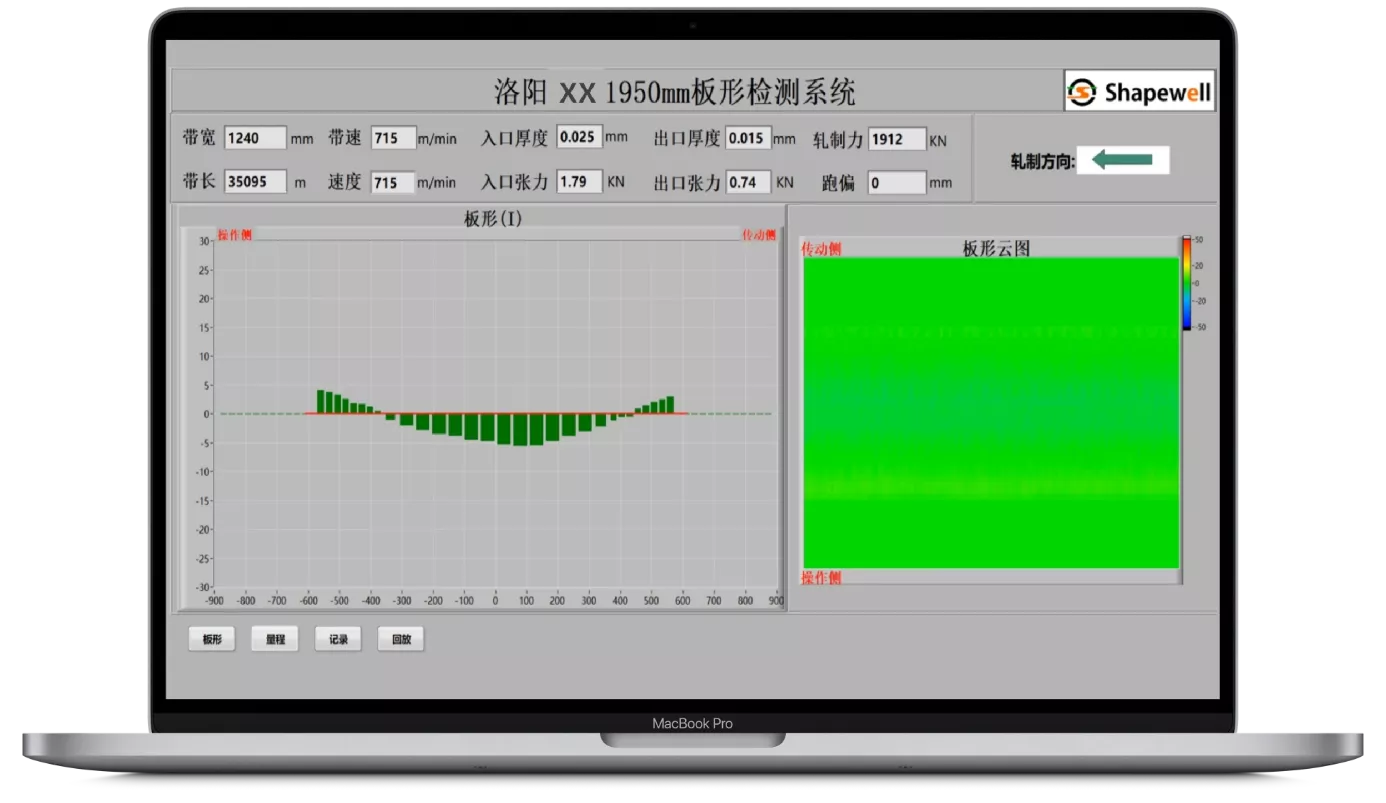Click the 洛阳 XX 1950mm板形检测系统 title
This screenshot has width=1386, height=803.
675,92
